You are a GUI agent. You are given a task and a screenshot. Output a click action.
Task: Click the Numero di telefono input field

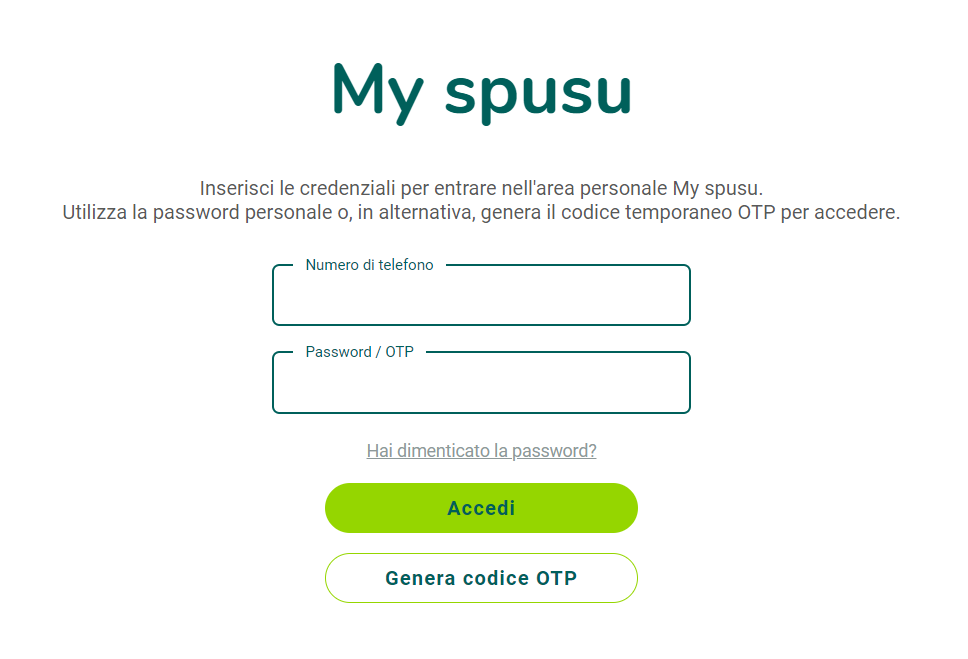point(481,300)
